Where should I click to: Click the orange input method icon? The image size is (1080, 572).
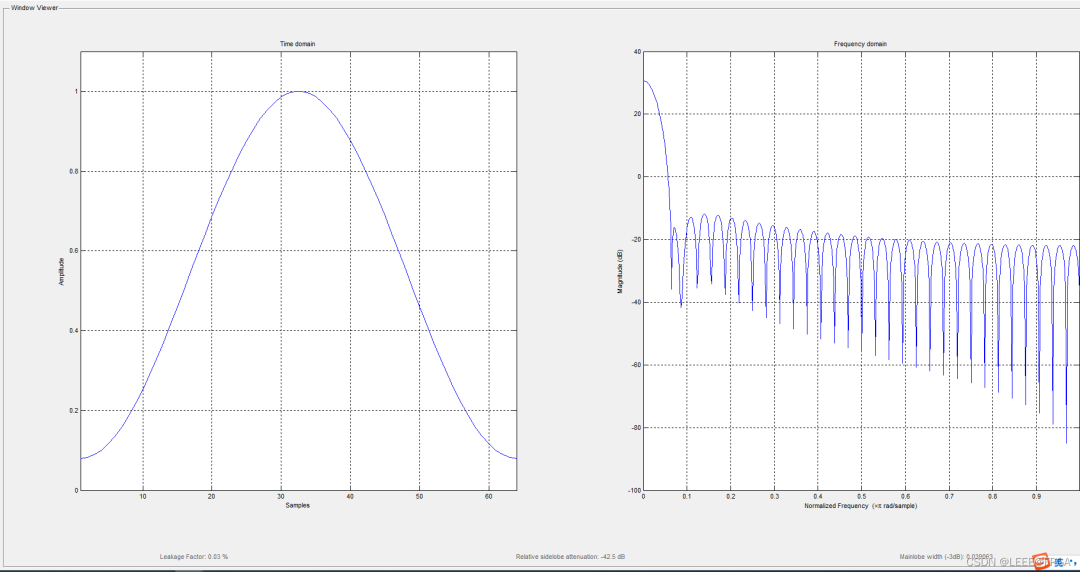point(1040,560)
